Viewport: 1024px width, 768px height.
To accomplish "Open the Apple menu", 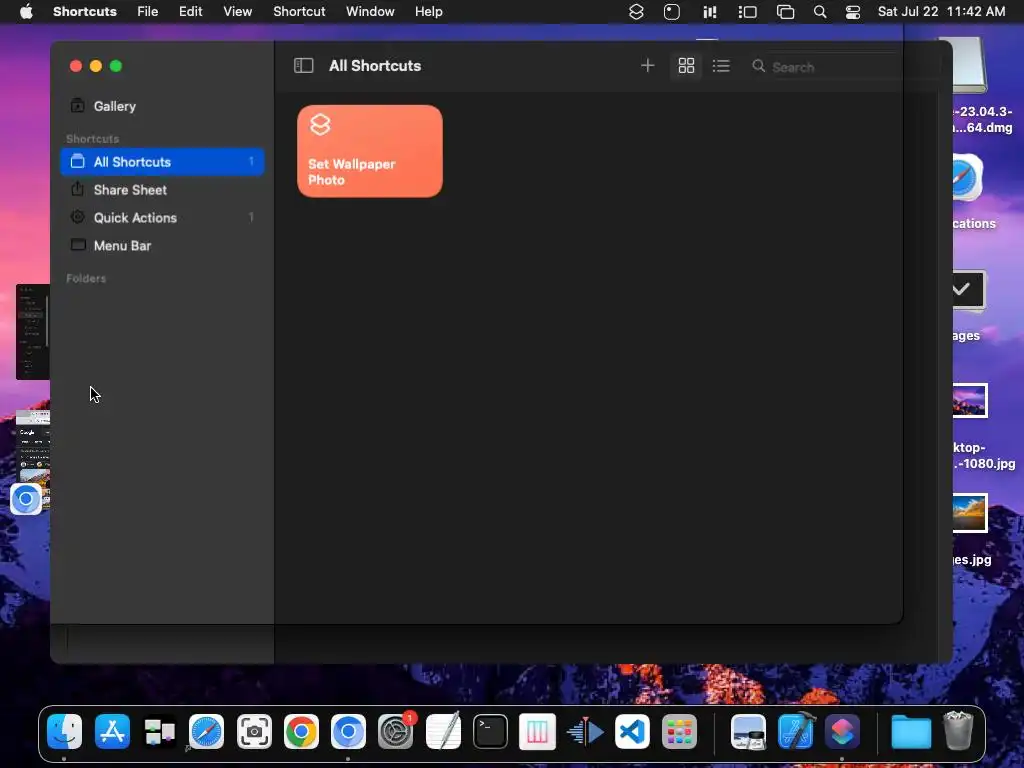I will (x=26, y=11).
